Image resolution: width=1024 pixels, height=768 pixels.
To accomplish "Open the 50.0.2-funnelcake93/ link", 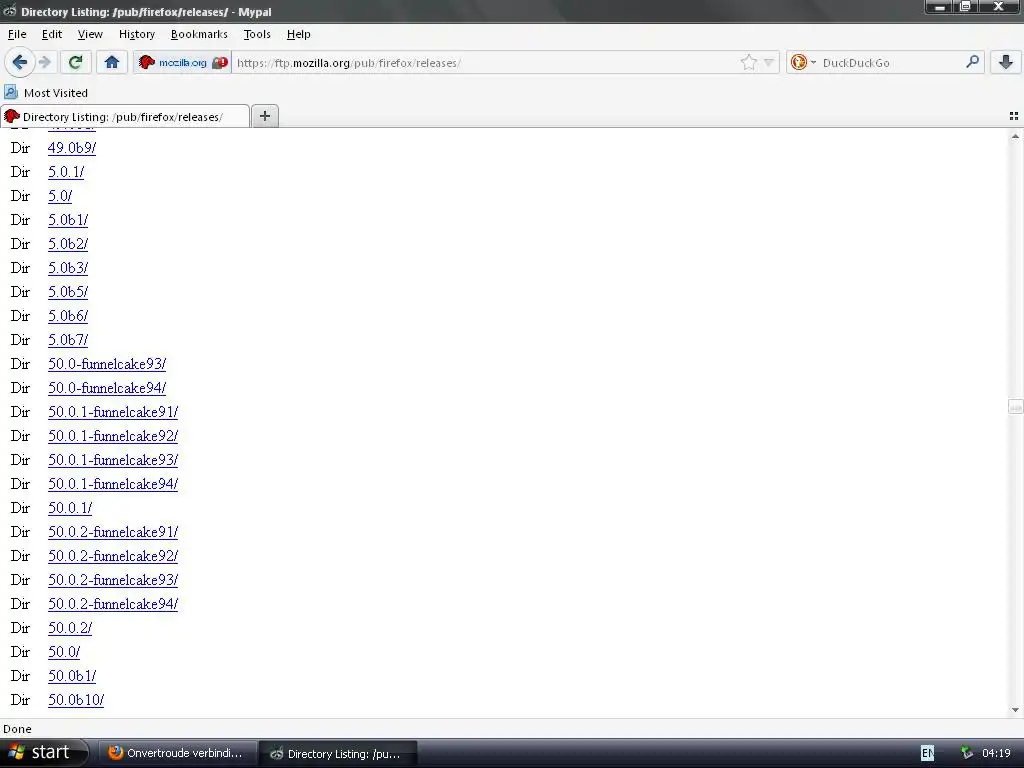I will [x=113, y=580].
